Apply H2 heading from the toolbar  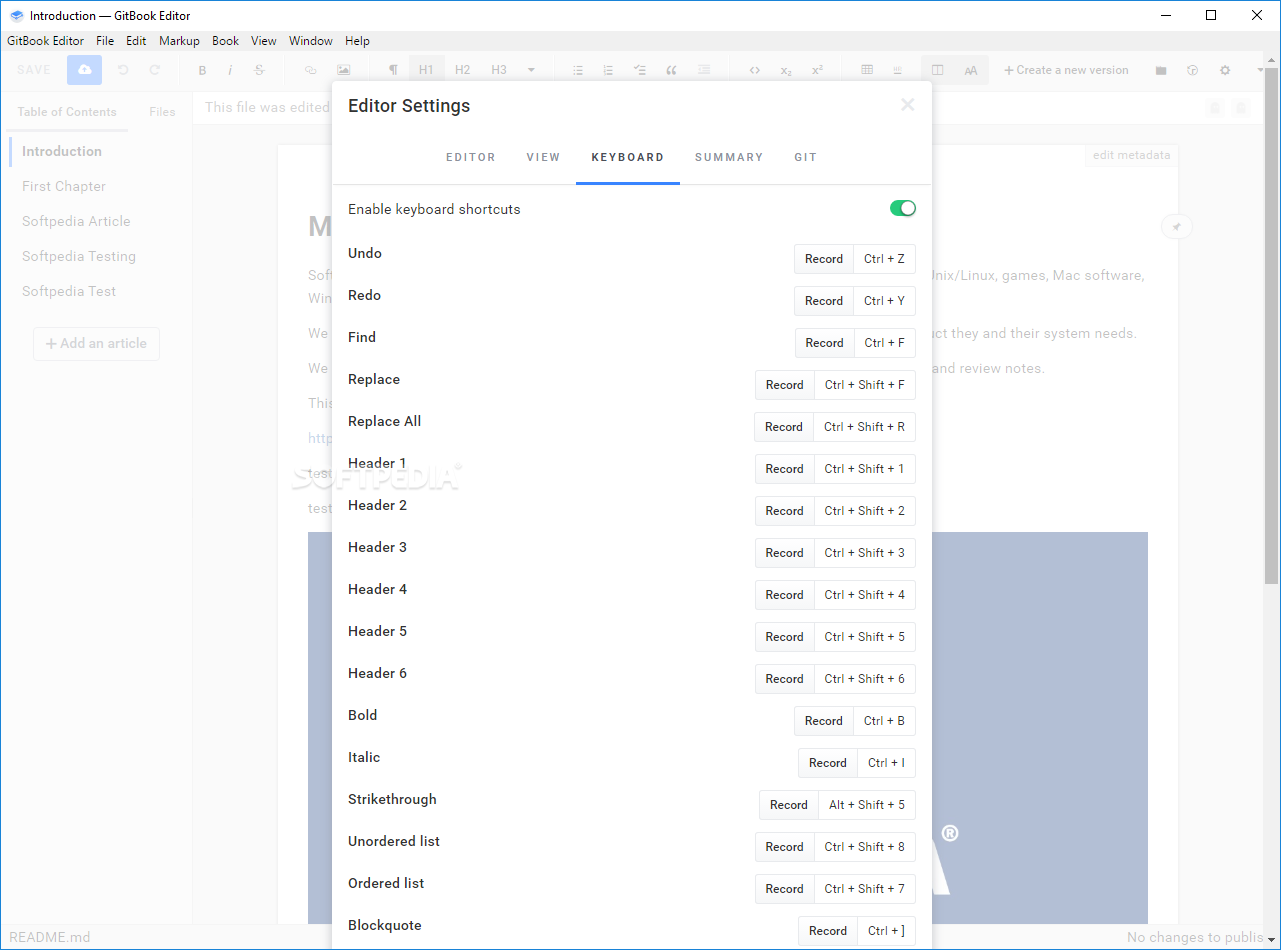(x=462, y=70)
